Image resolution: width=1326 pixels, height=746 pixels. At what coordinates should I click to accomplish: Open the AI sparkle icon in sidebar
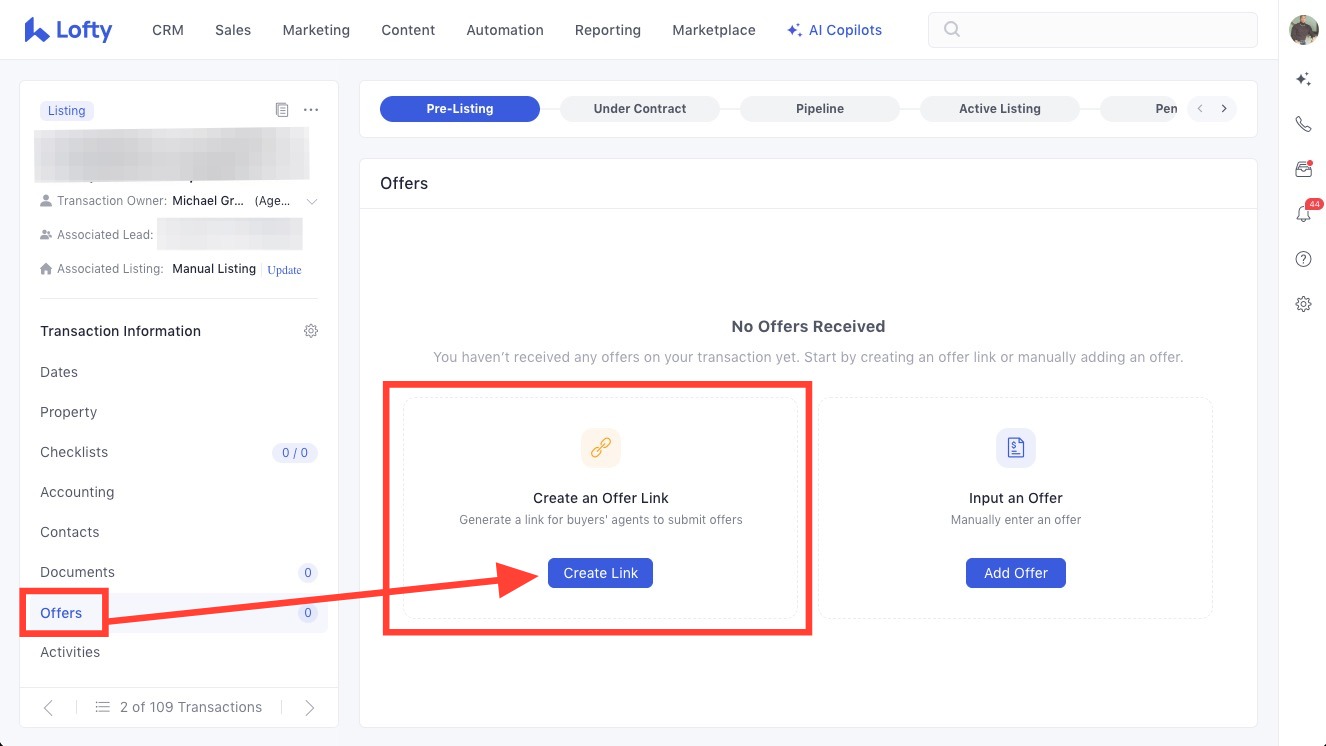[1303, 79]
